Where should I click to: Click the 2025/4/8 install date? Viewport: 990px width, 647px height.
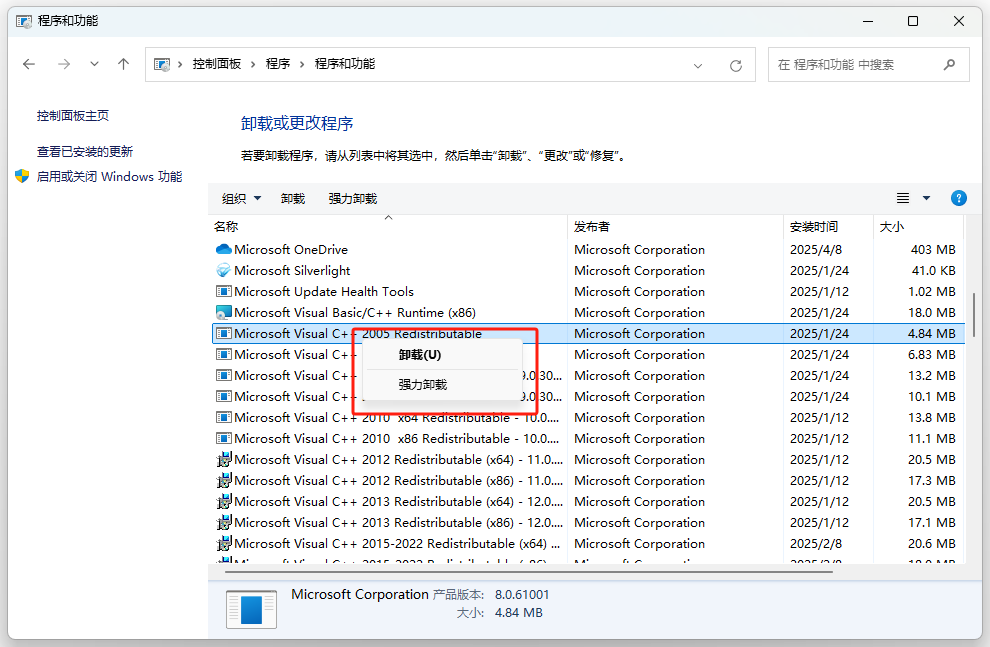[x=816, y=249]
